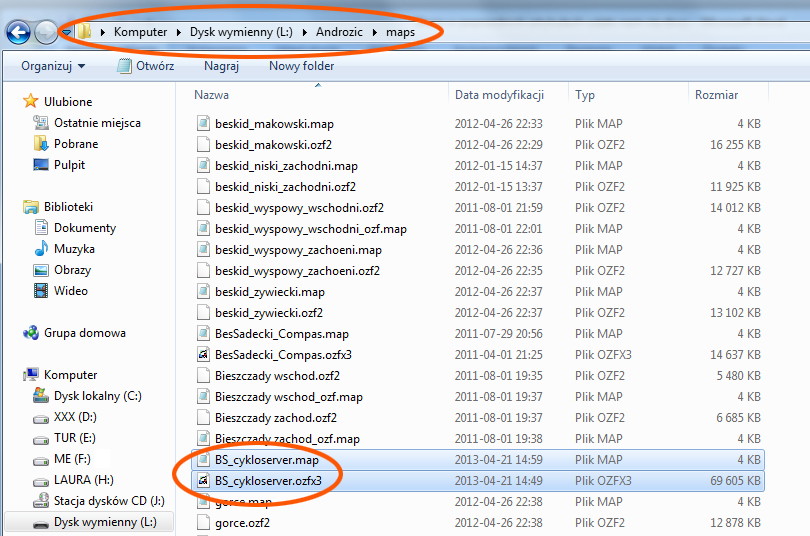This screenshot has height=536, width=810.
Task: Click file name BS_cykloserver.map
Action: 267,460
